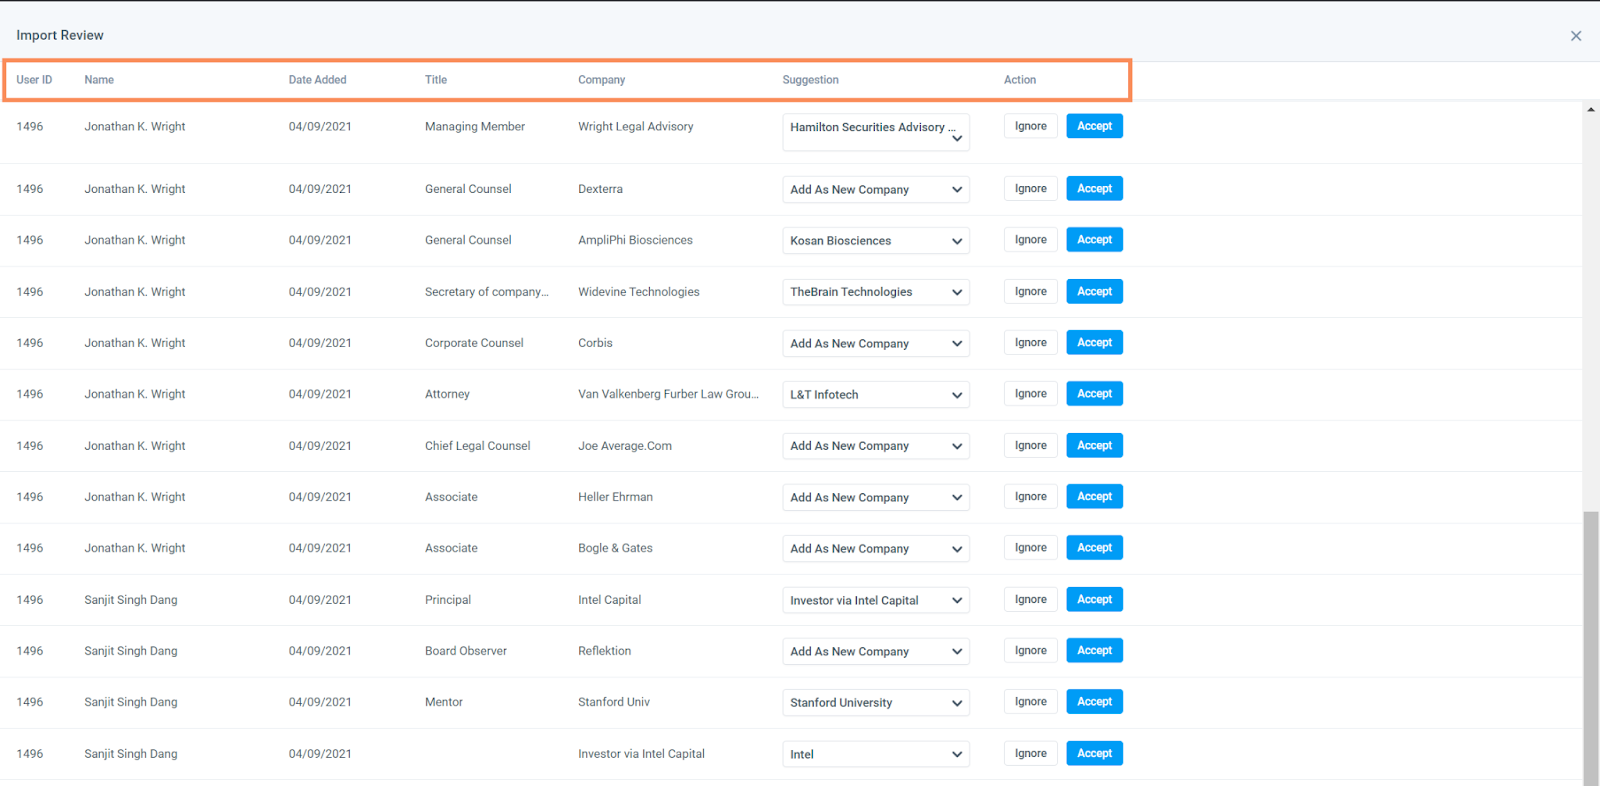Open suggestion dropdown for Wright Legal Advisory
Viewport: 1600px width, 786px height.
click(x=876, y=133)
